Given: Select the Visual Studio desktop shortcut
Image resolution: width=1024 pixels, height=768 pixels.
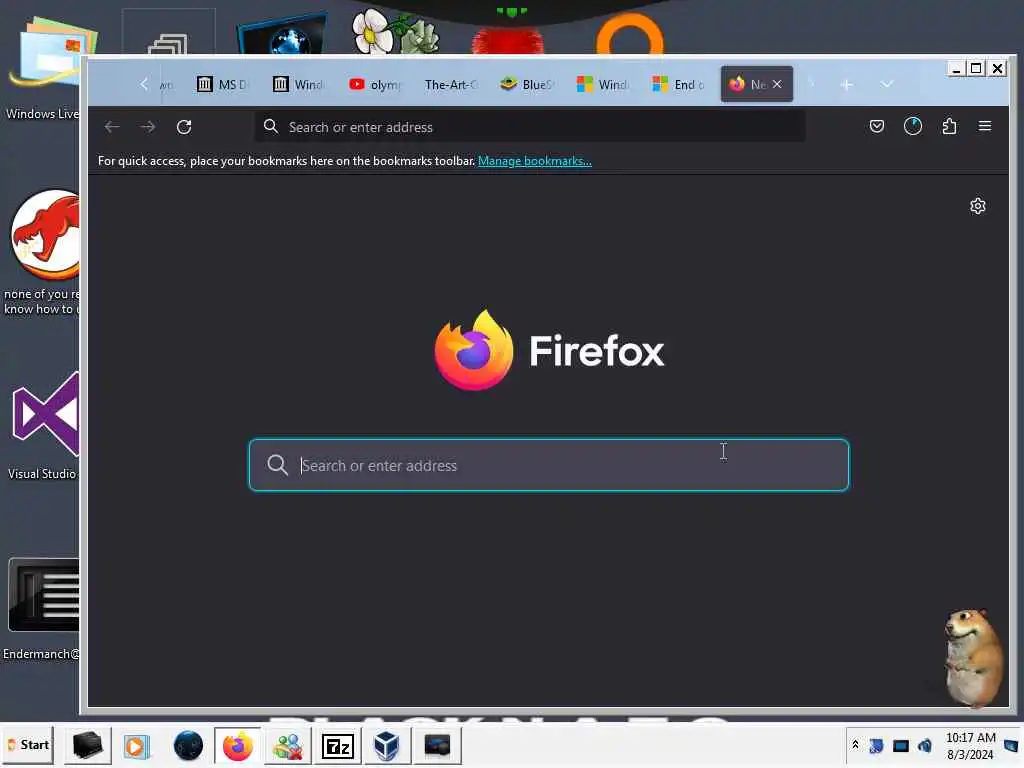Looking at the screenshot, I should (43, 425).
